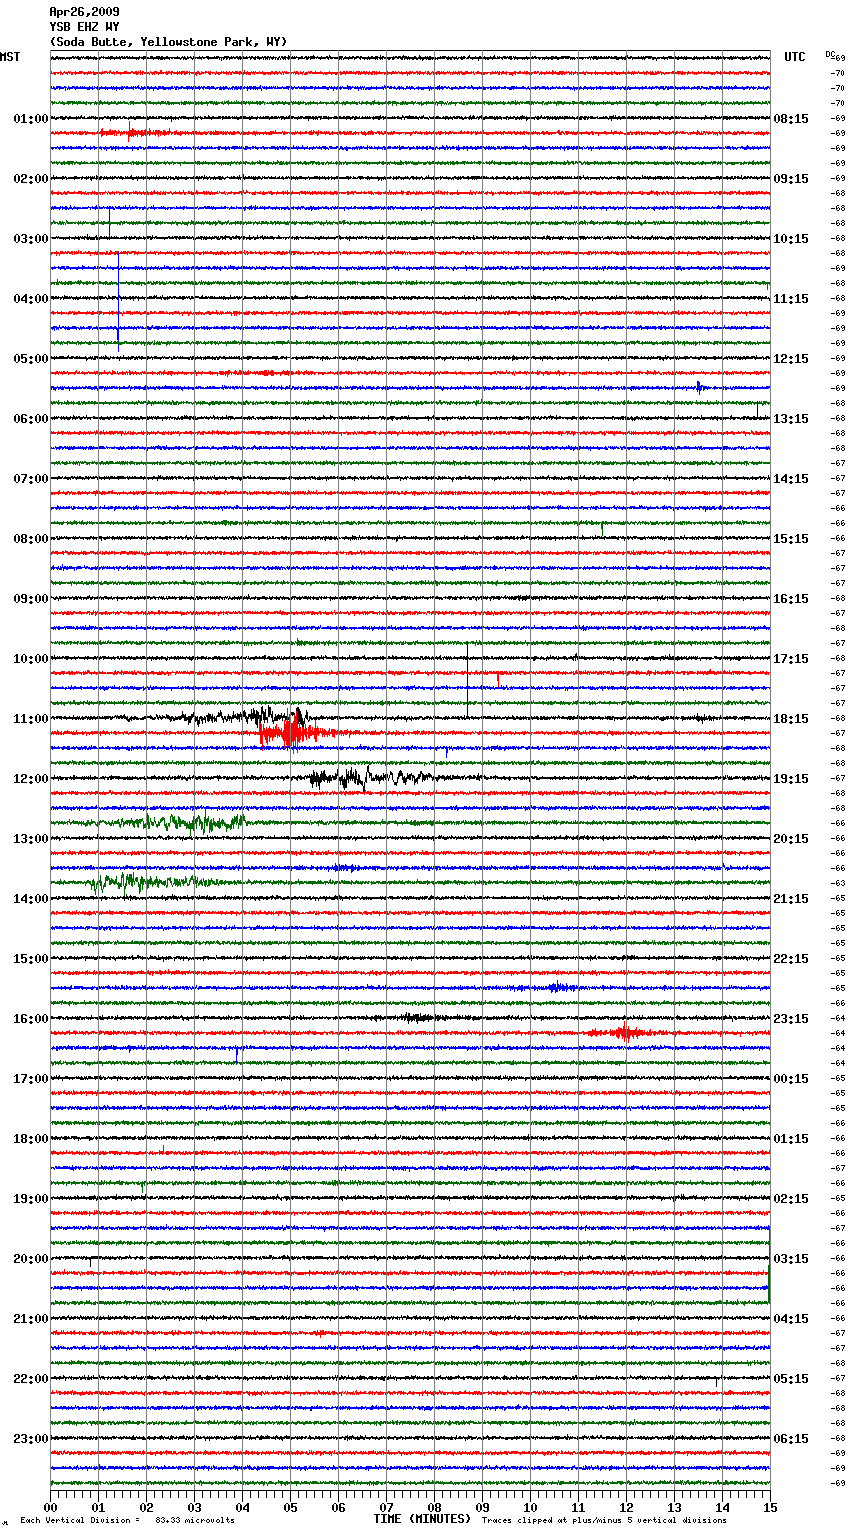Select the 14:00 MST time label
Viewport: 850px width, 1534px height.
click(31, 899)
